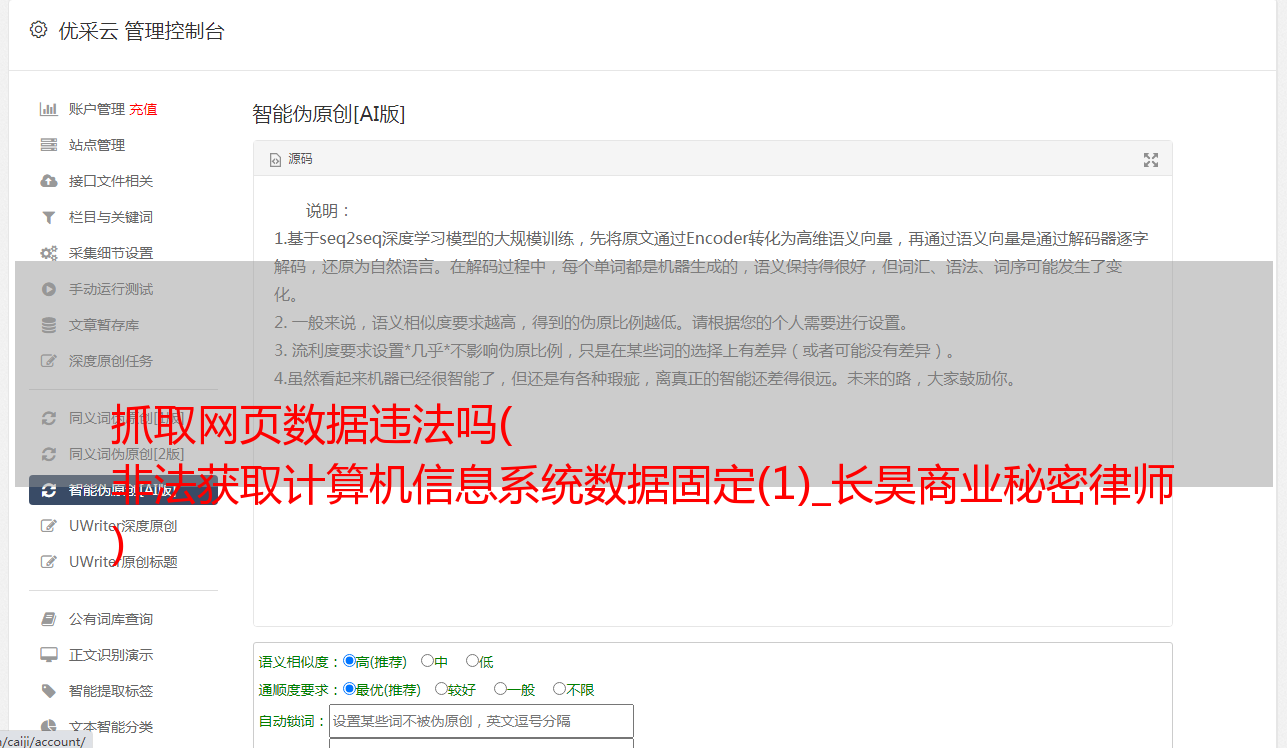Click the 自动锁词 input field
Image resolution: width=1287 pixels, height=748 pixels.
(x=481, y=721)
